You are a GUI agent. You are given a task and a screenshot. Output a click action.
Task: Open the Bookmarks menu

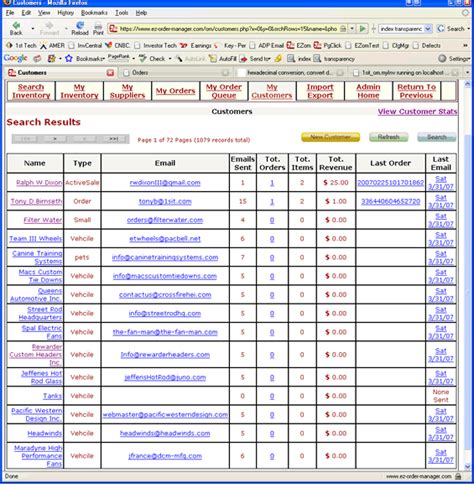[94, 13]
